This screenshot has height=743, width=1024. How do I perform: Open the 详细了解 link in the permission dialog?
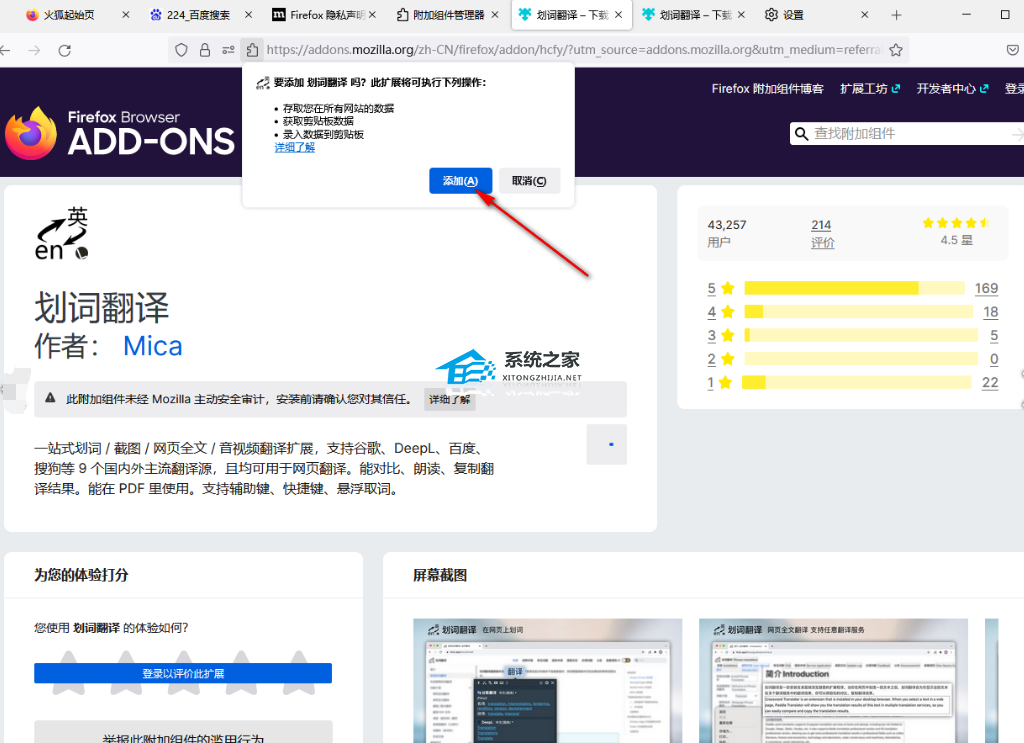coord(295,148)
